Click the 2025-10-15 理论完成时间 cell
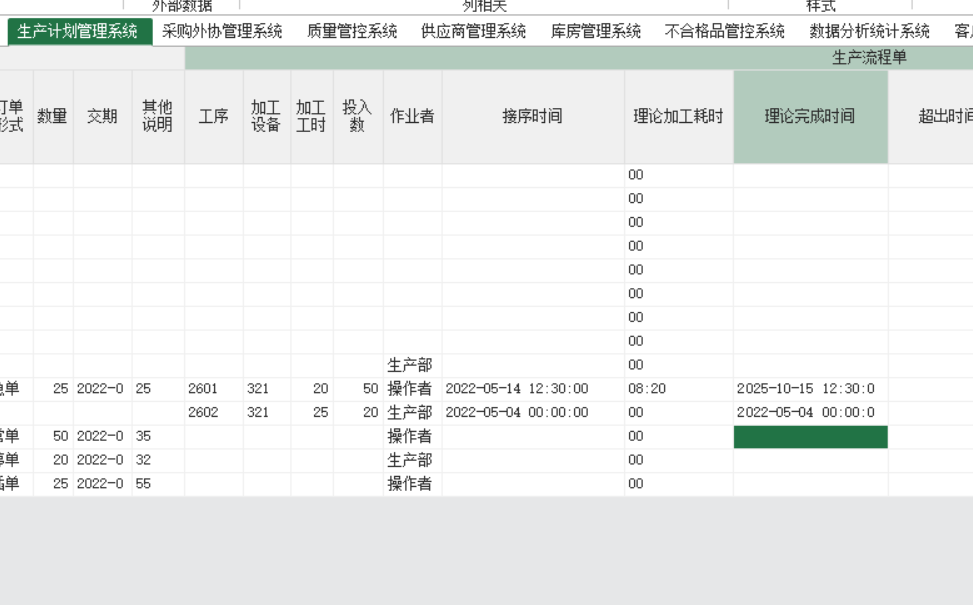 click(x=810, y=389)
